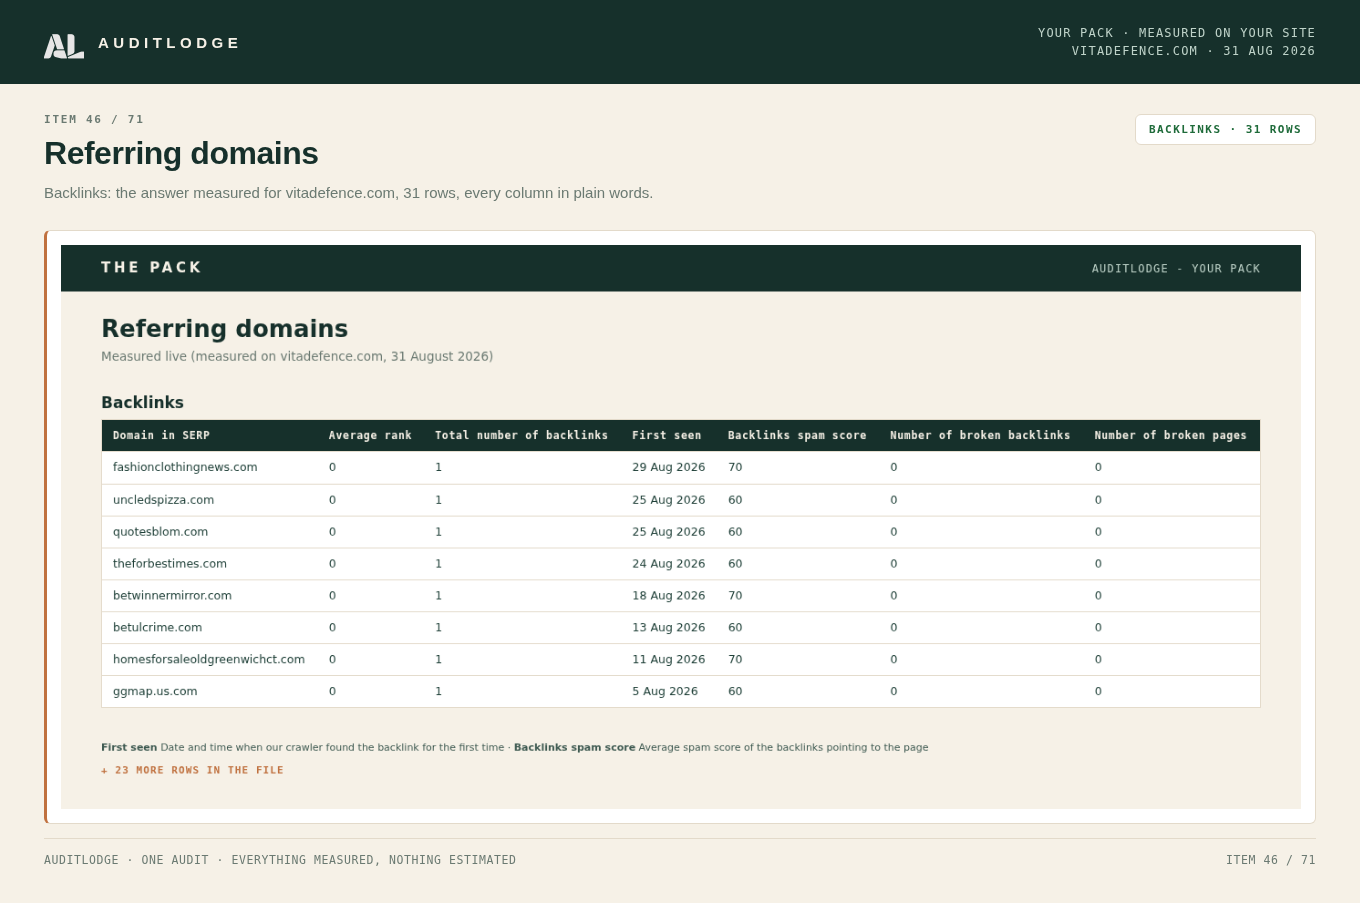Select the quotesblom.com domain cell
Screen dimensions: 1360x903
160,532
